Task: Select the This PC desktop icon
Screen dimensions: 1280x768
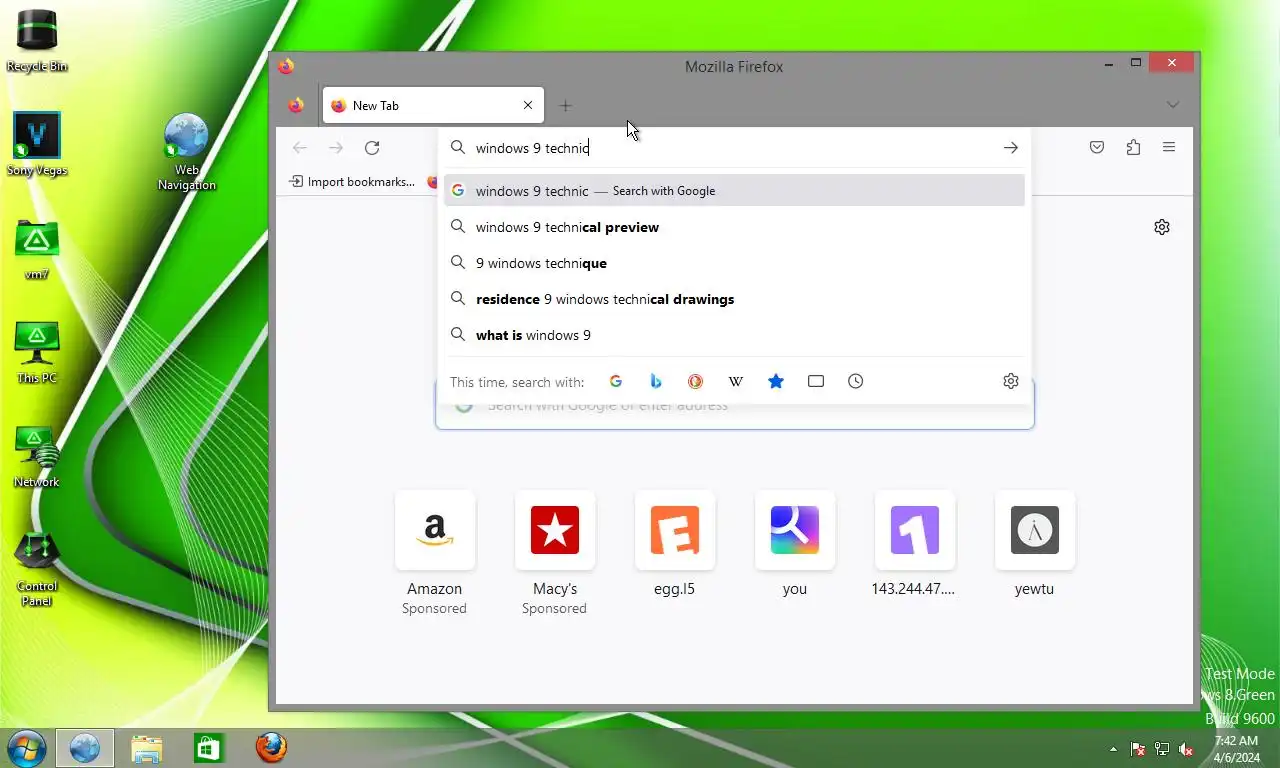Action: [x=37, y=353]
